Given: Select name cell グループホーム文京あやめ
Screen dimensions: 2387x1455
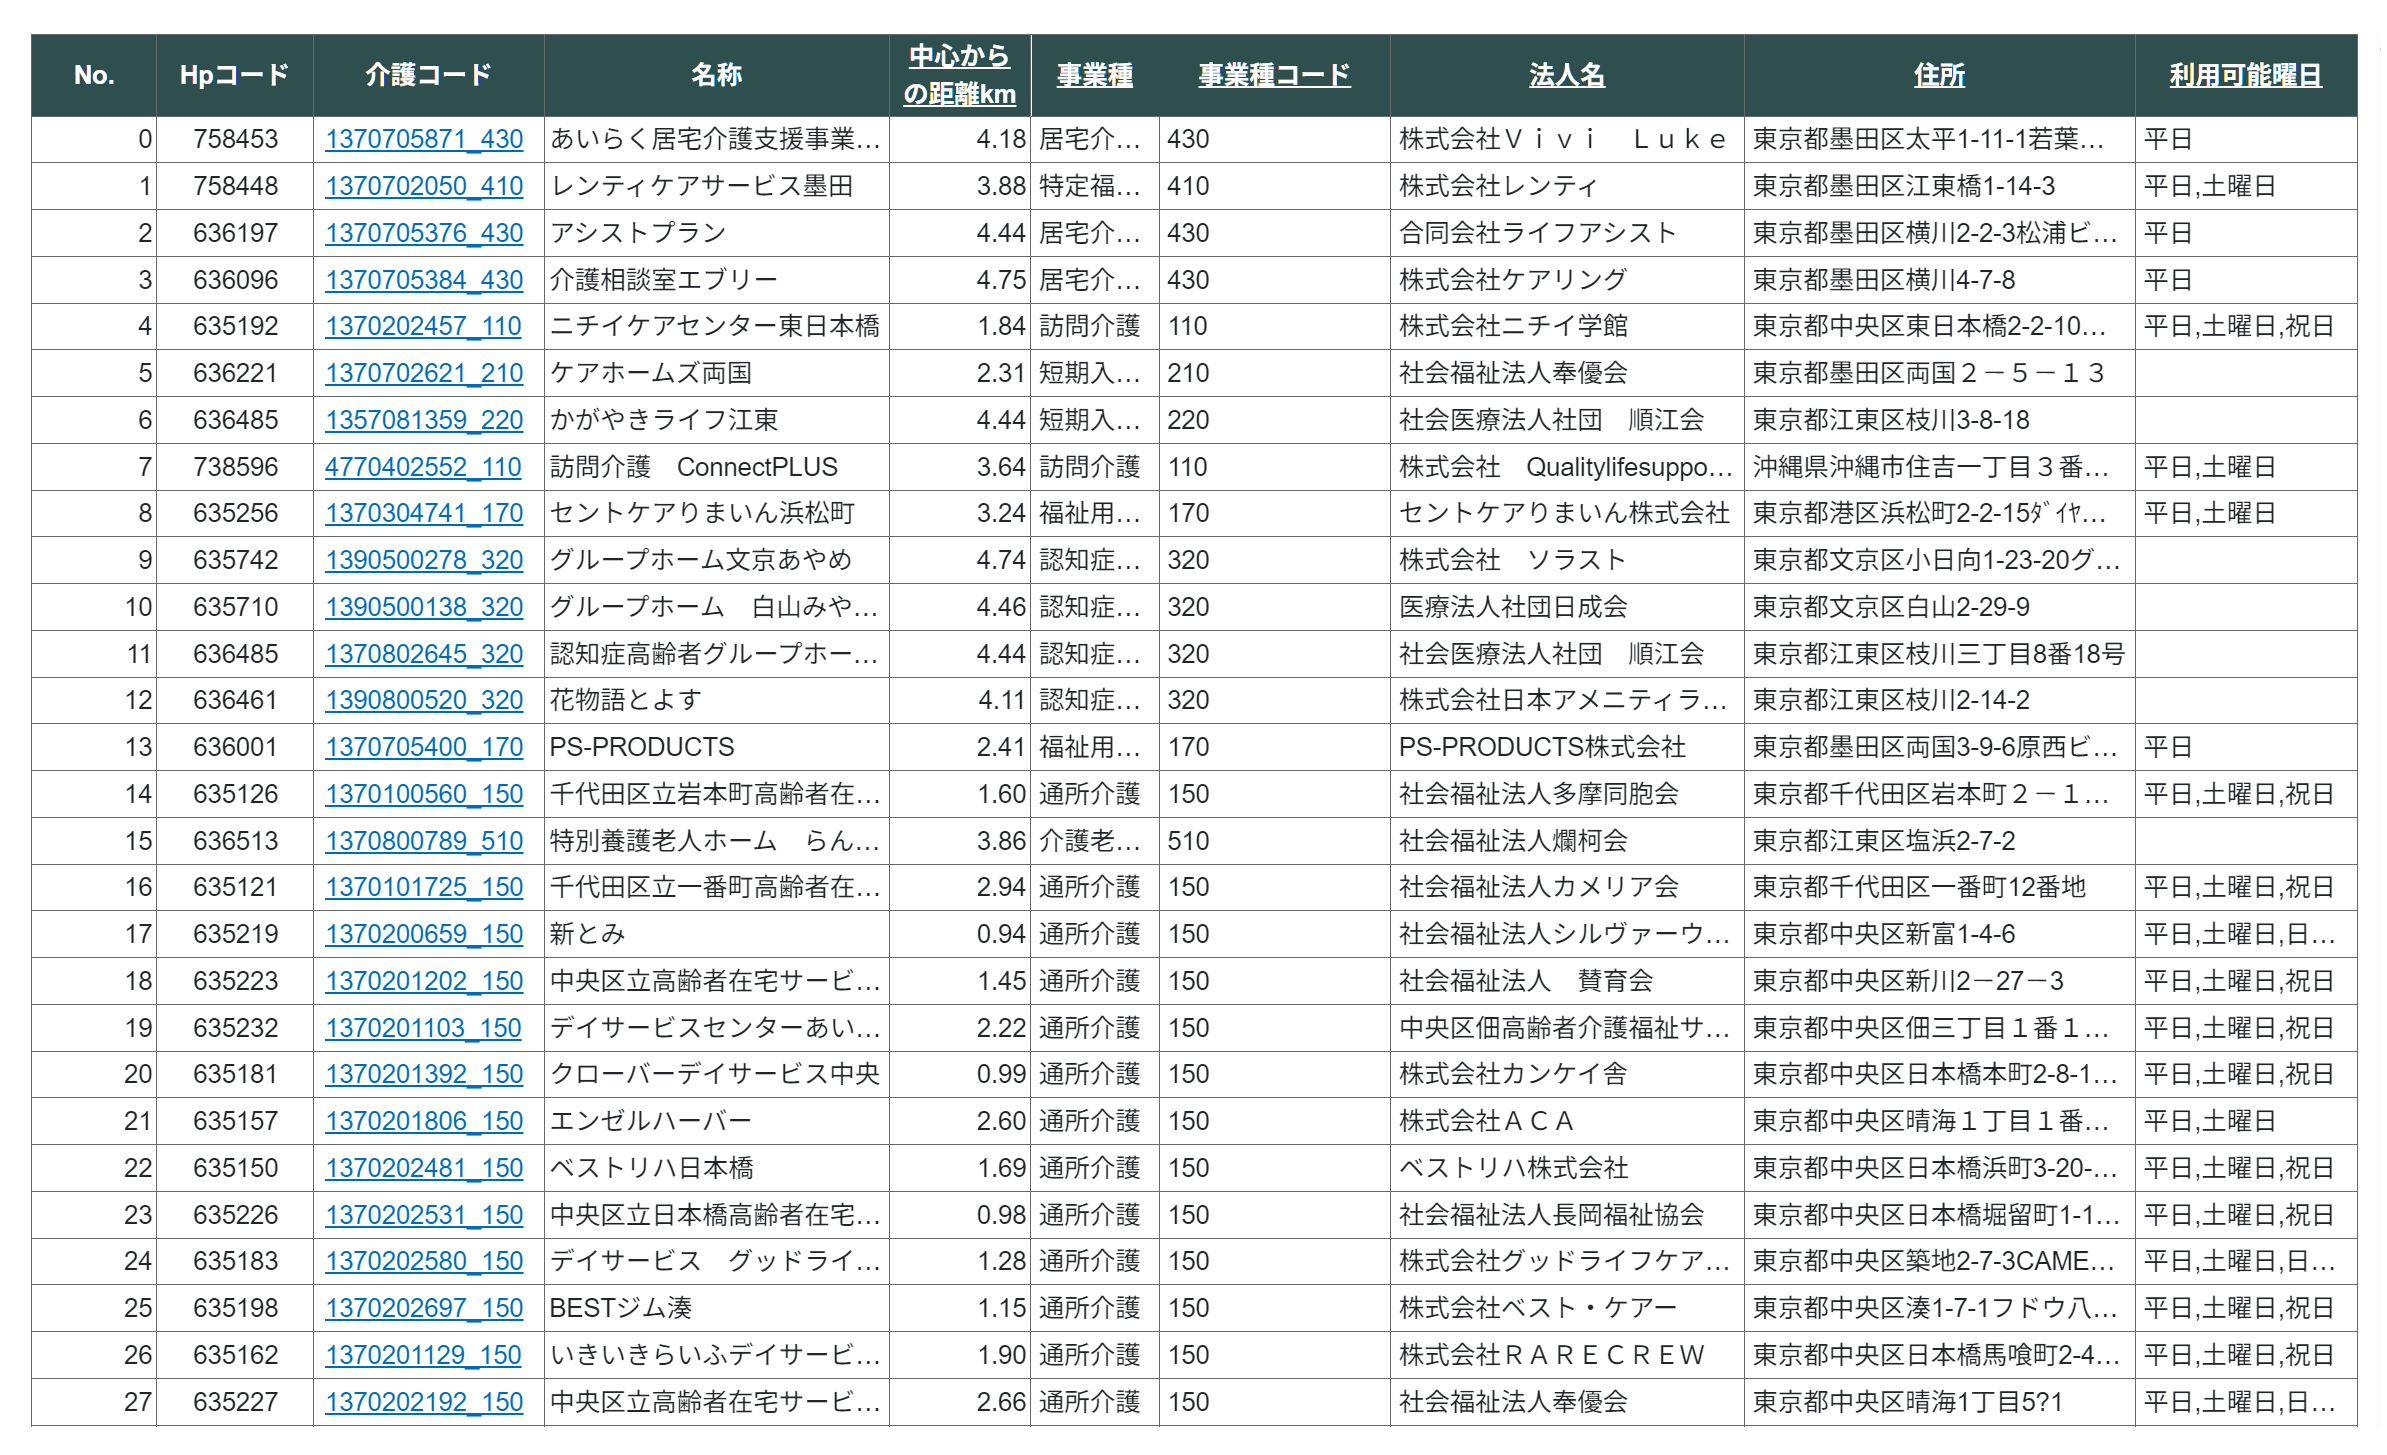Looking at the screenshot, I should click(717, 560).
